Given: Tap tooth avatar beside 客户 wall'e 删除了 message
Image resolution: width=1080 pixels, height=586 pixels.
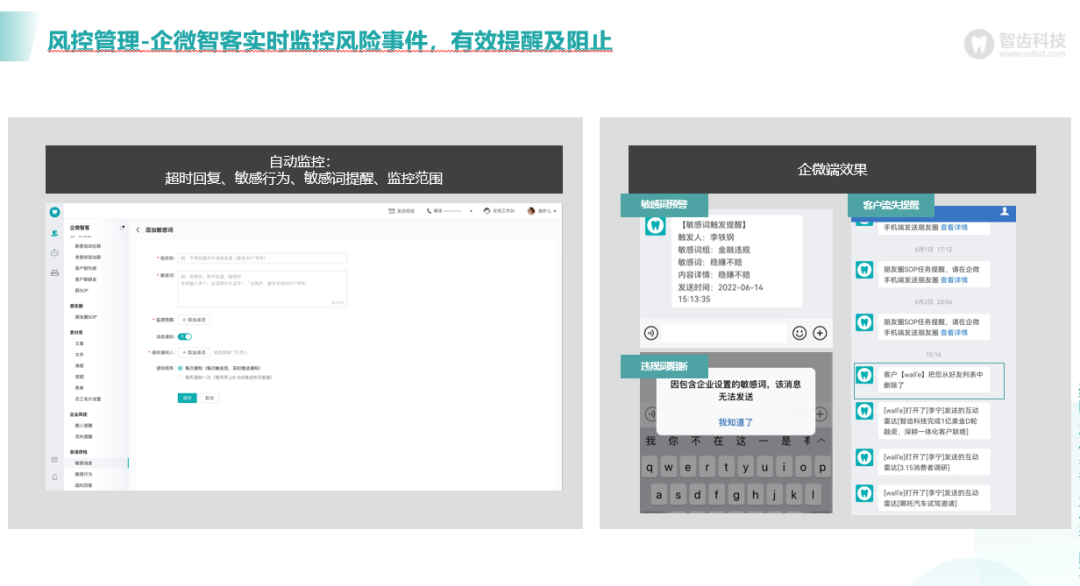Looking at the screenshot, I should 864,375.
